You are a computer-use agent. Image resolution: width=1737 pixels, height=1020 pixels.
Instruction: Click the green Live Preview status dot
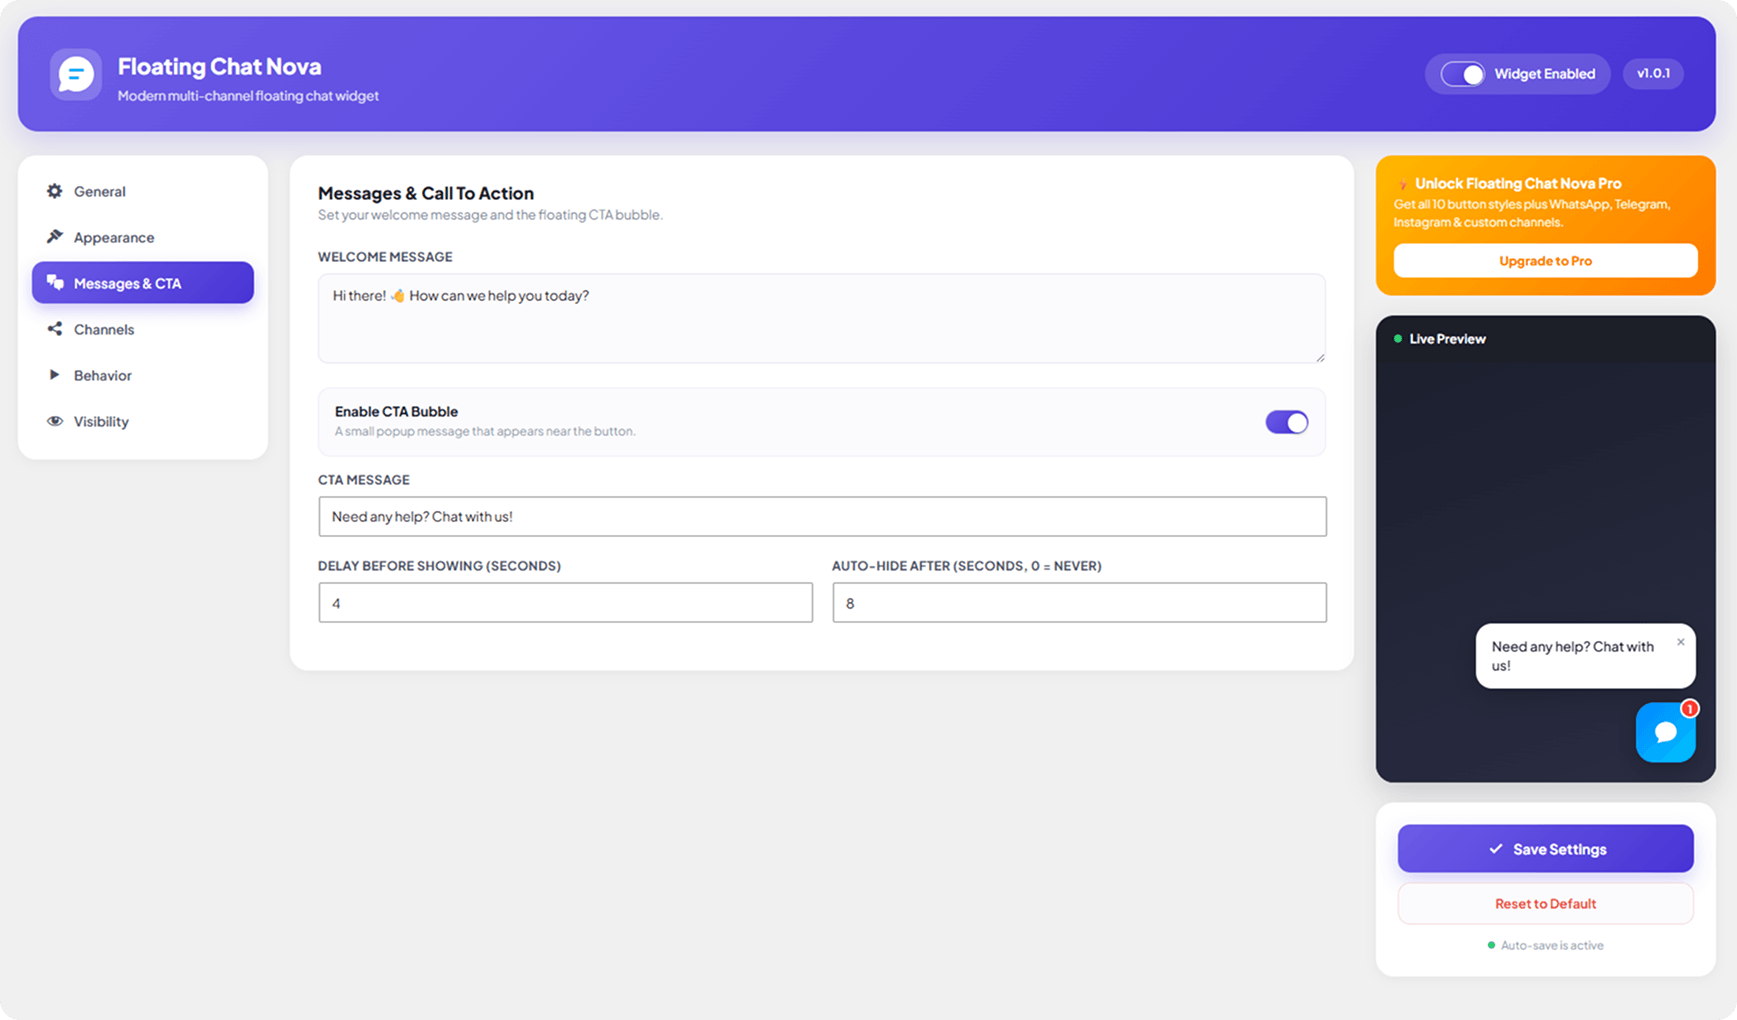coord(1398,339)
